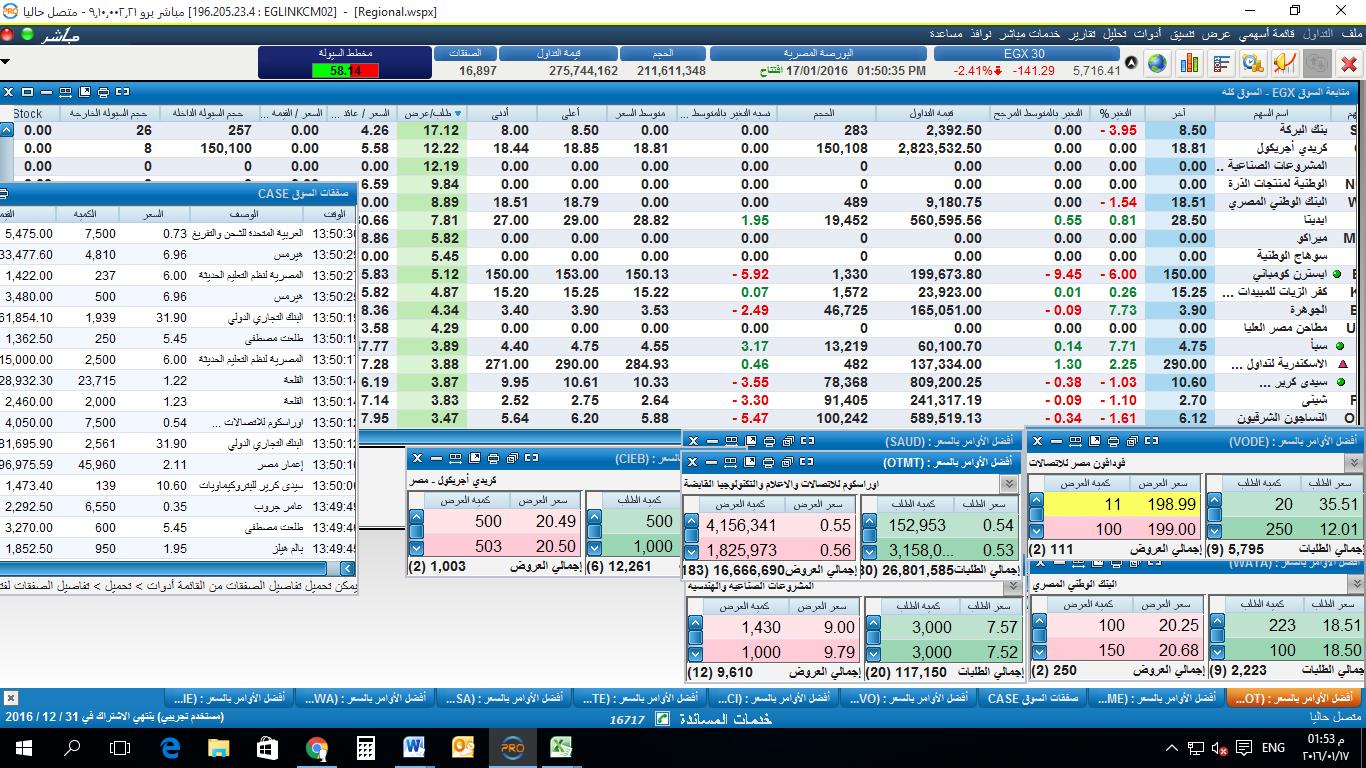This screenshot has height=768, width=1366.
Task: Print the VODE best orders panel
Action: 1113,441
